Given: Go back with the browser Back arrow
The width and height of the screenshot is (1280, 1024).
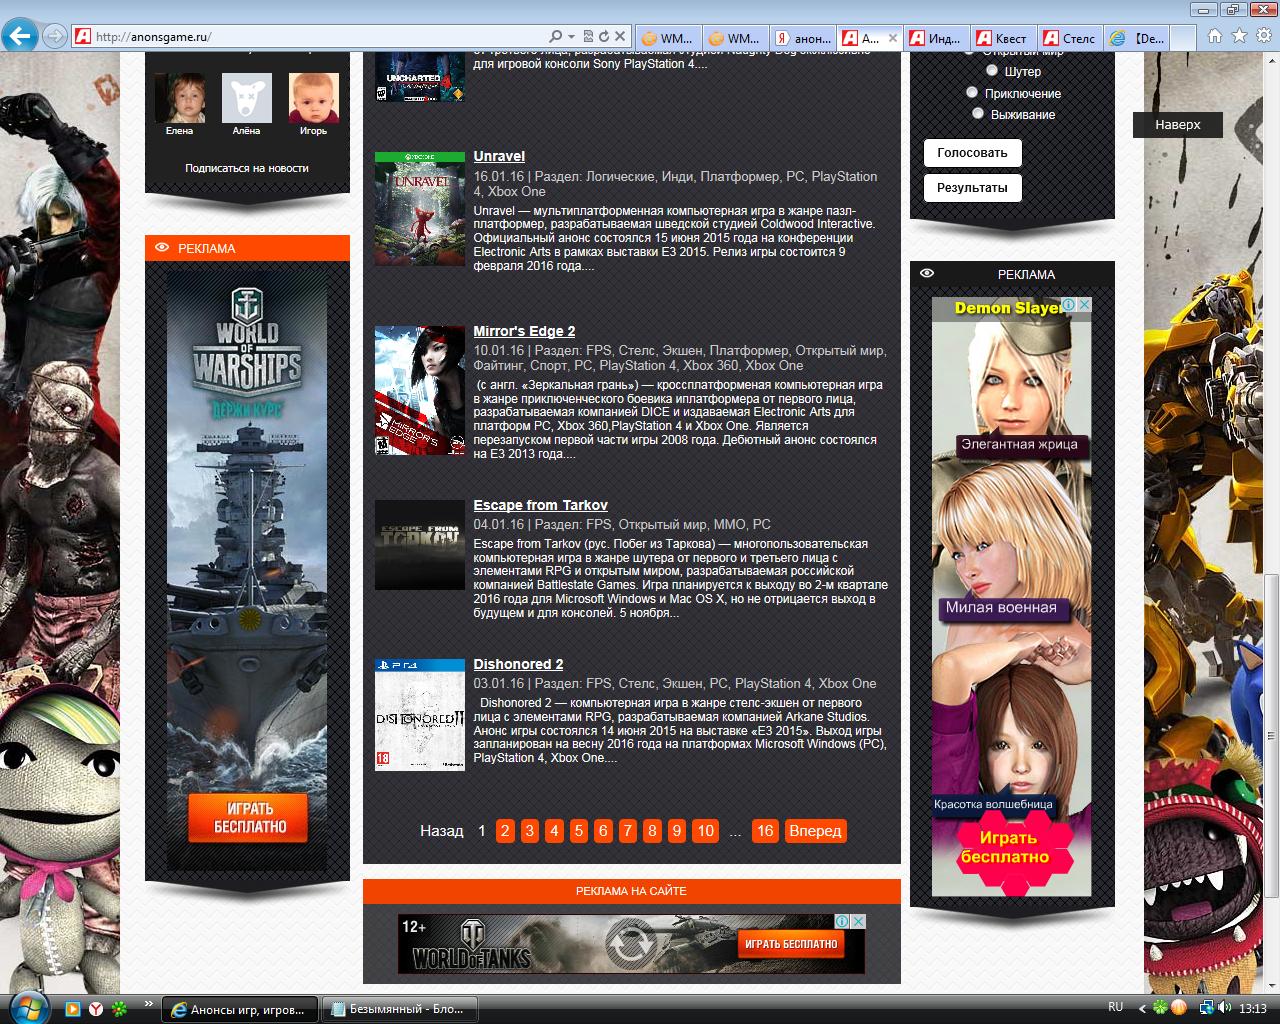Looking at the screenshot, I should click(x=19, y=37).
